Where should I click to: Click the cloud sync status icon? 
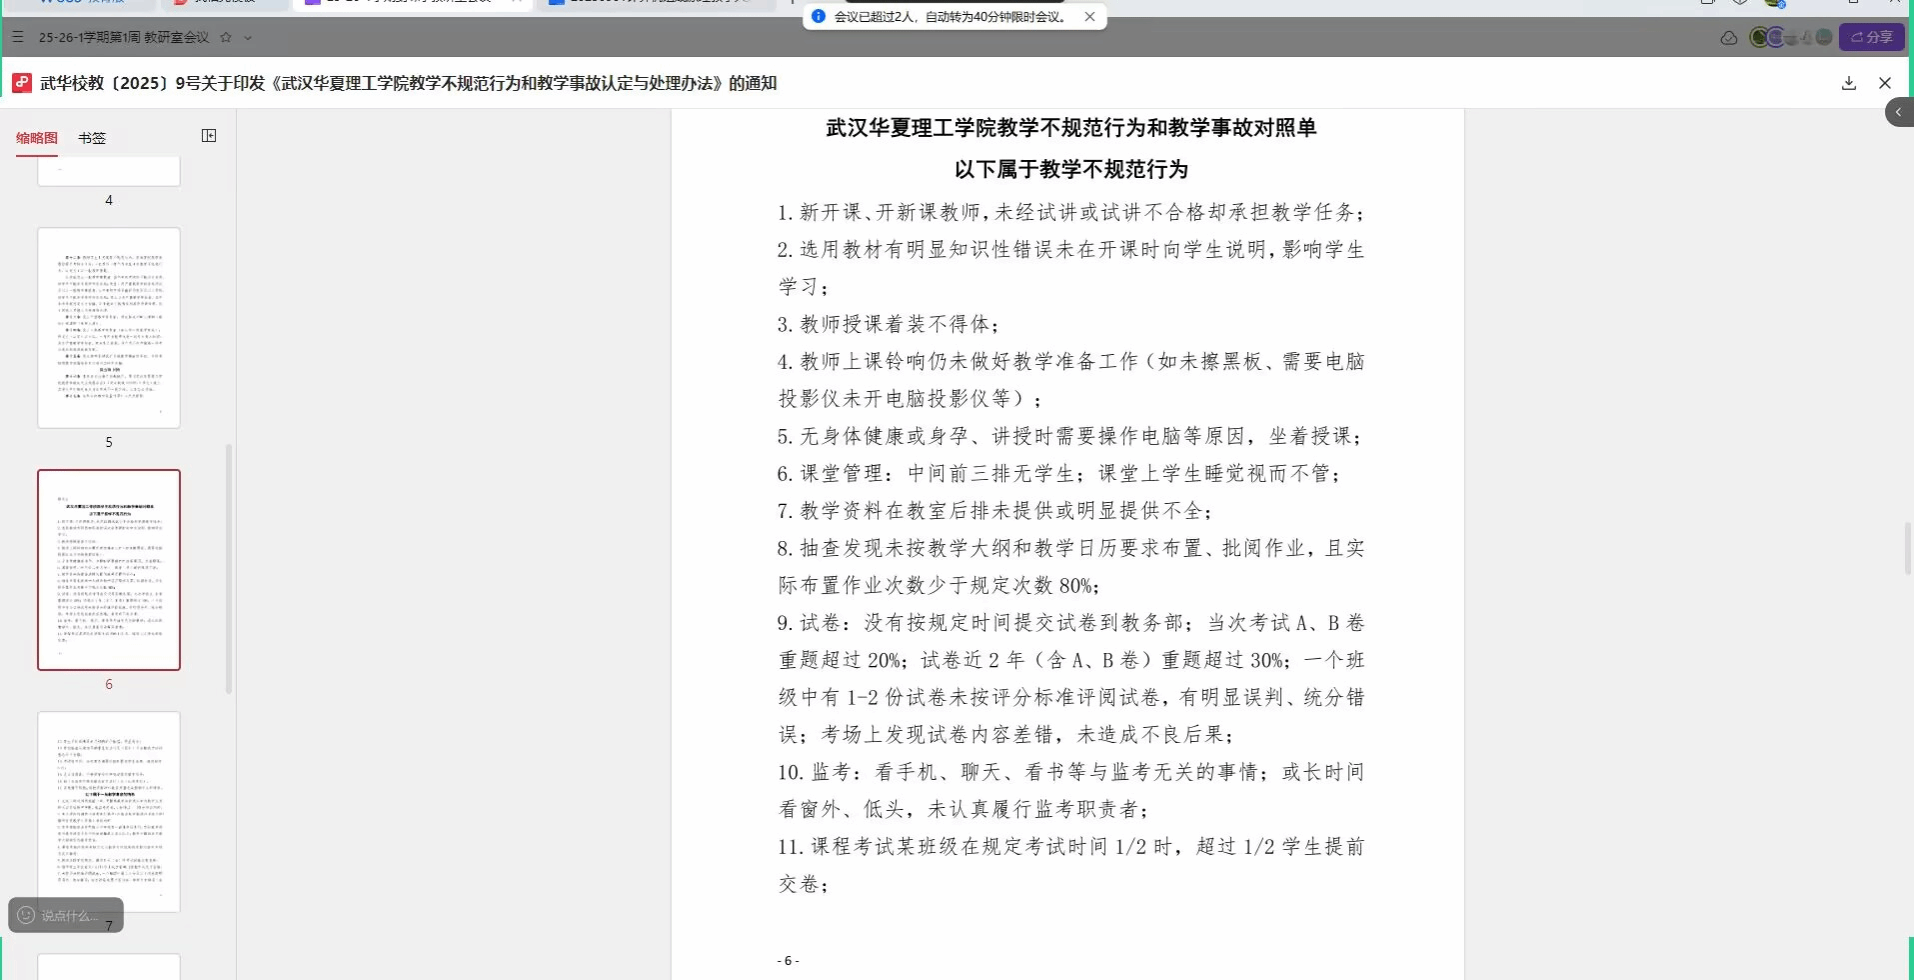(1728, 38)
